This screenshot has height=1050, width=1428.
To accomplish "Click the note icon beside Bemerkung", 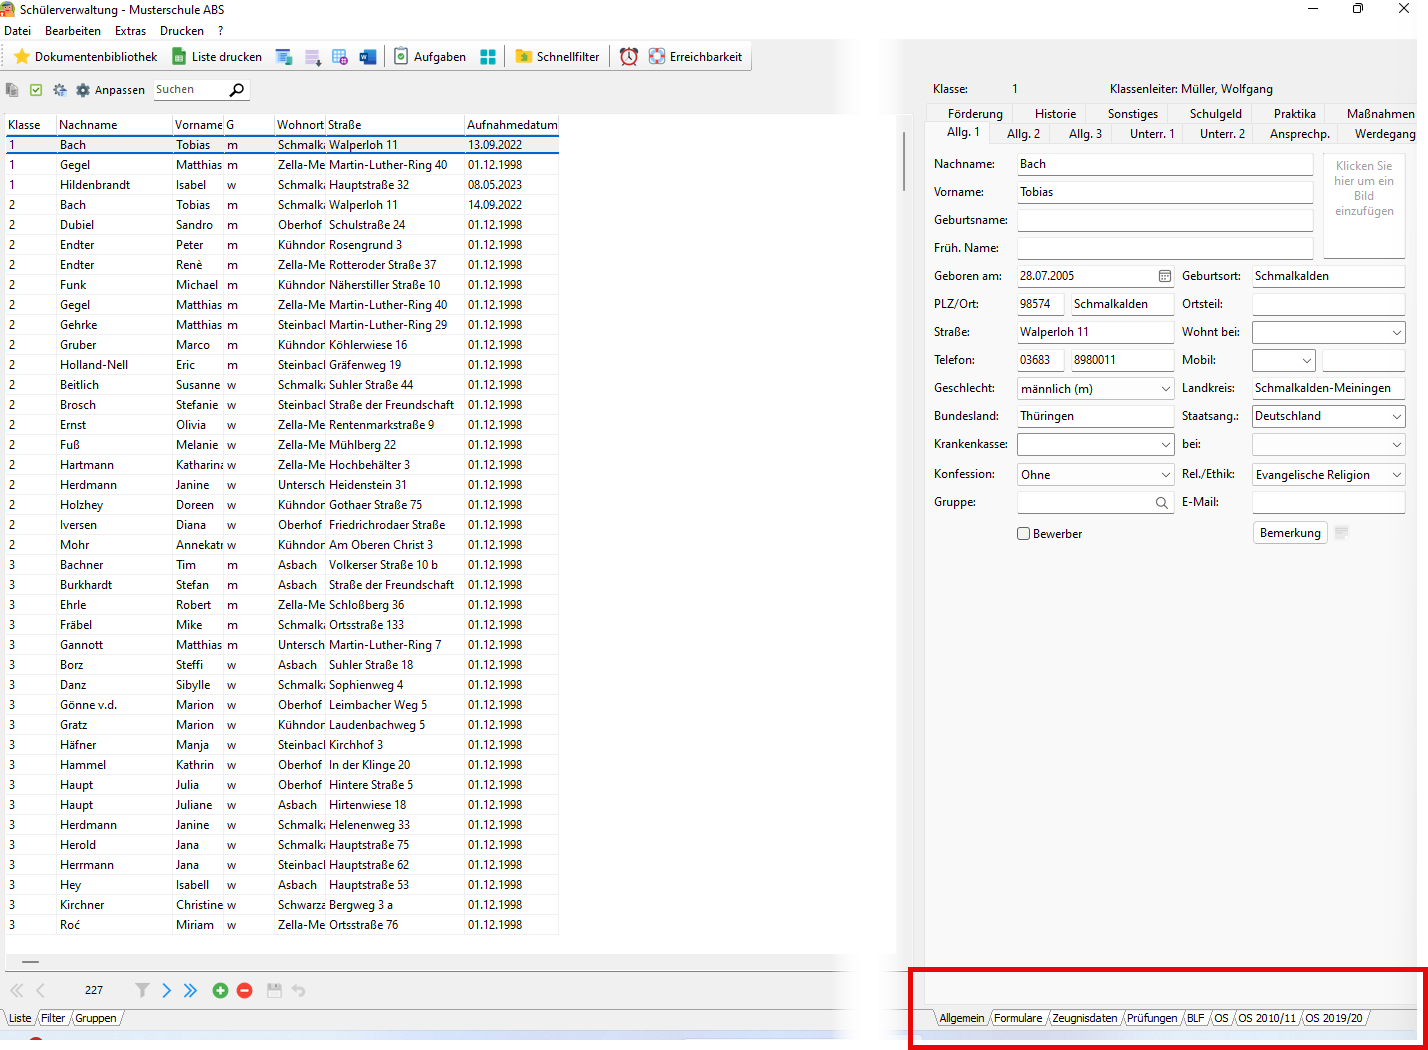I will click(1342, 533).
